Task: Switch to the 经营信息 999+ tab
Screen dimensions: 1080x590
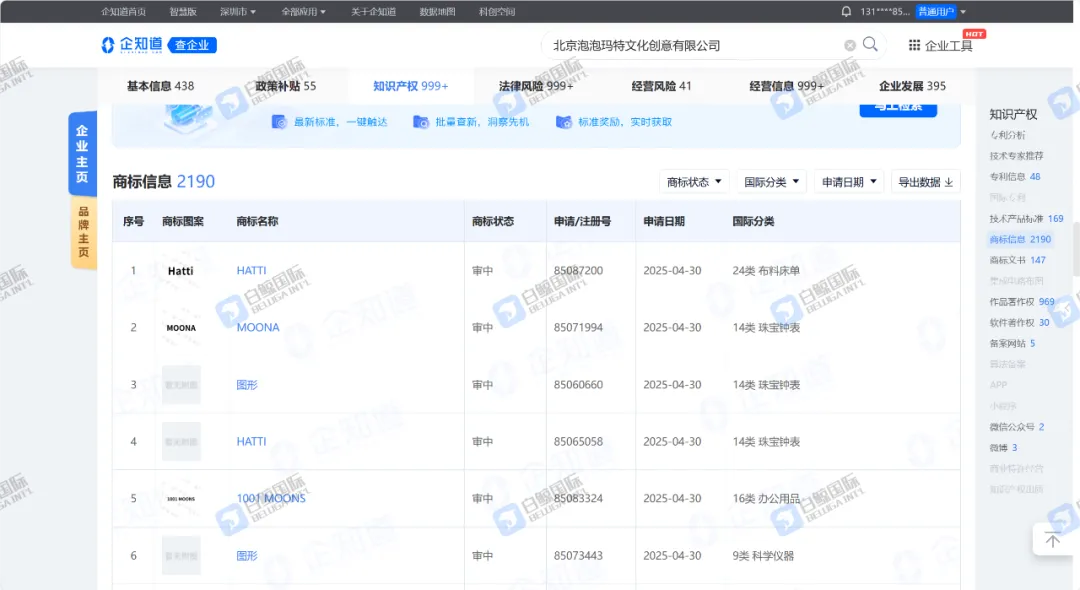Action: click(787, 86)
